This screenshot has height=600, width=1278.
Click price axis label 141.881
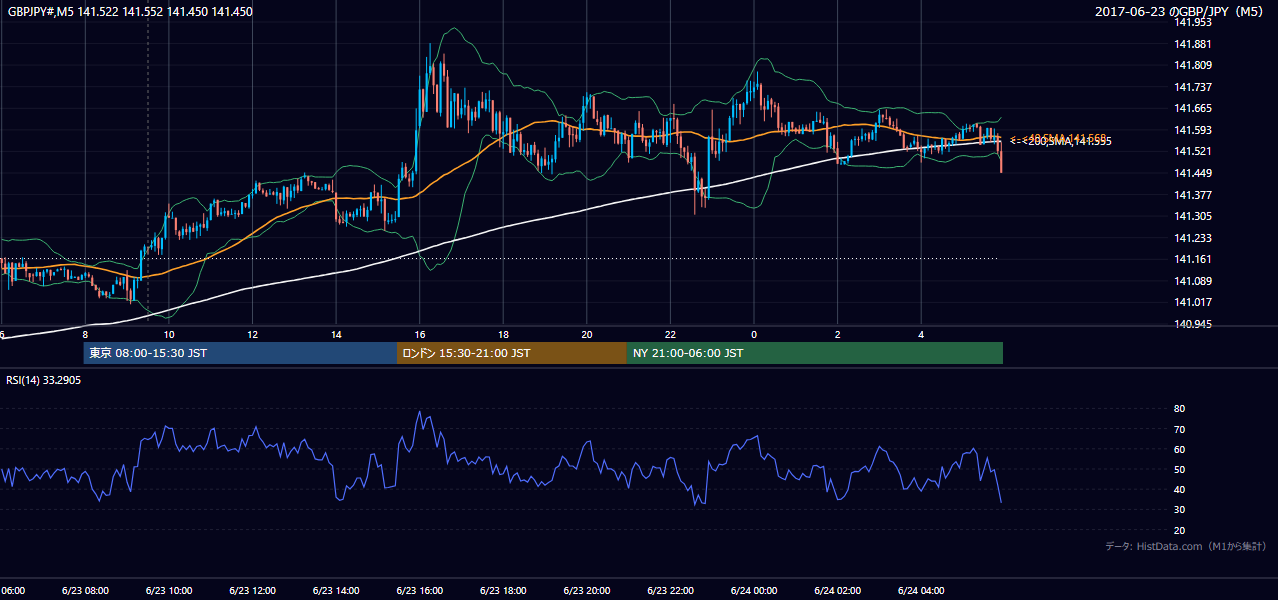[1193, 44]
